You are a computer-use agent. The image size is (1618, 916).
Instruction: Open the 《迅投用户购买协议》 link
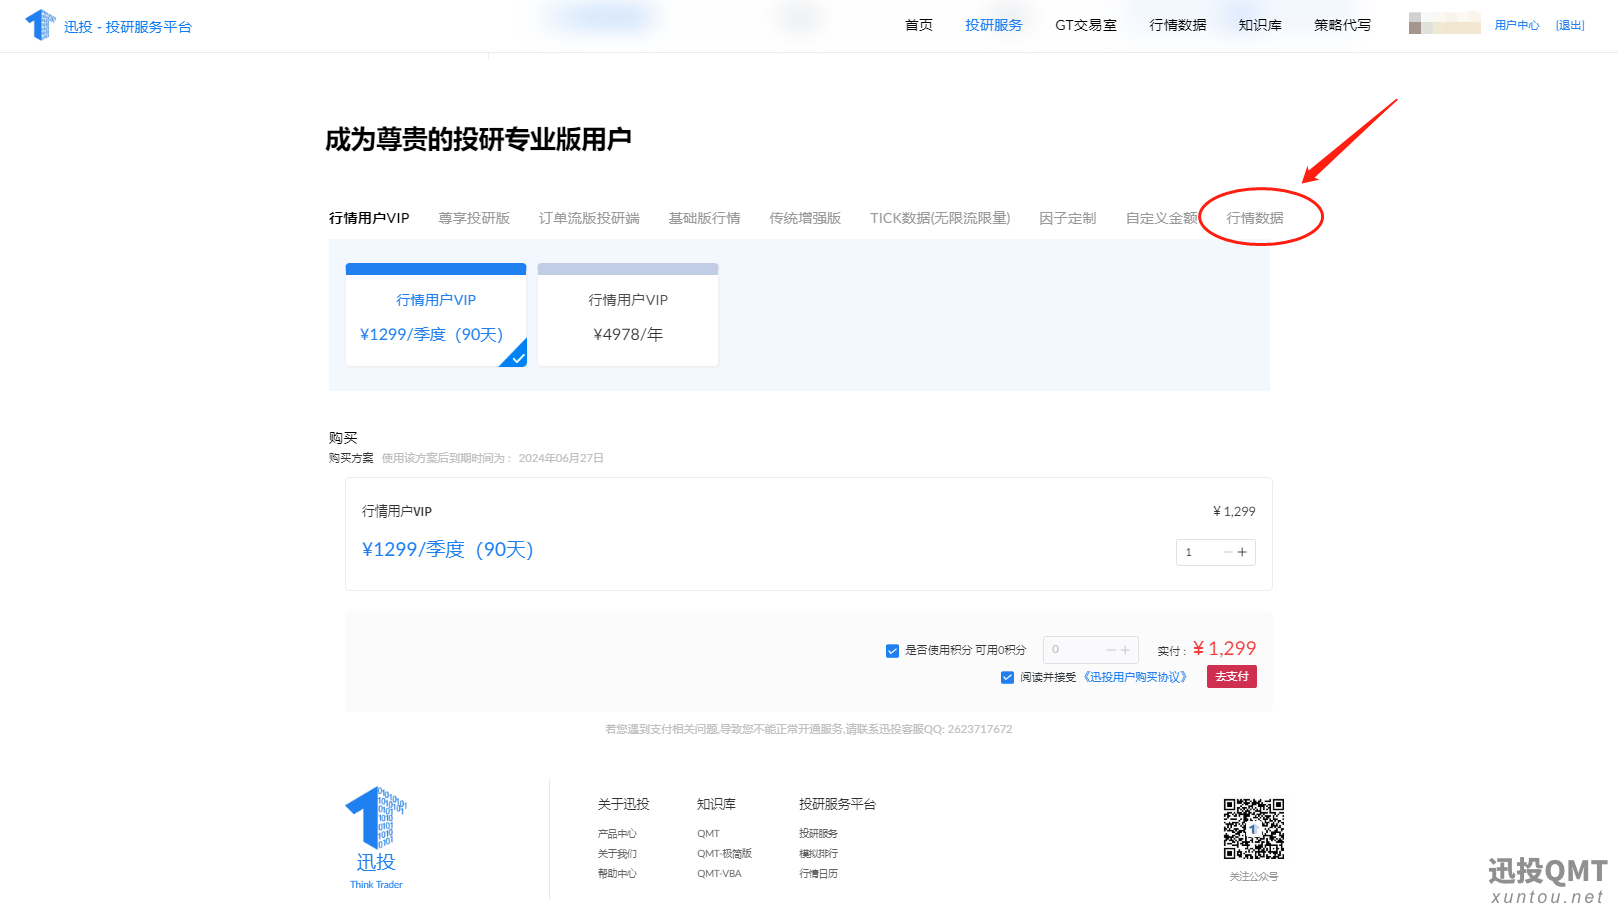1136,677
